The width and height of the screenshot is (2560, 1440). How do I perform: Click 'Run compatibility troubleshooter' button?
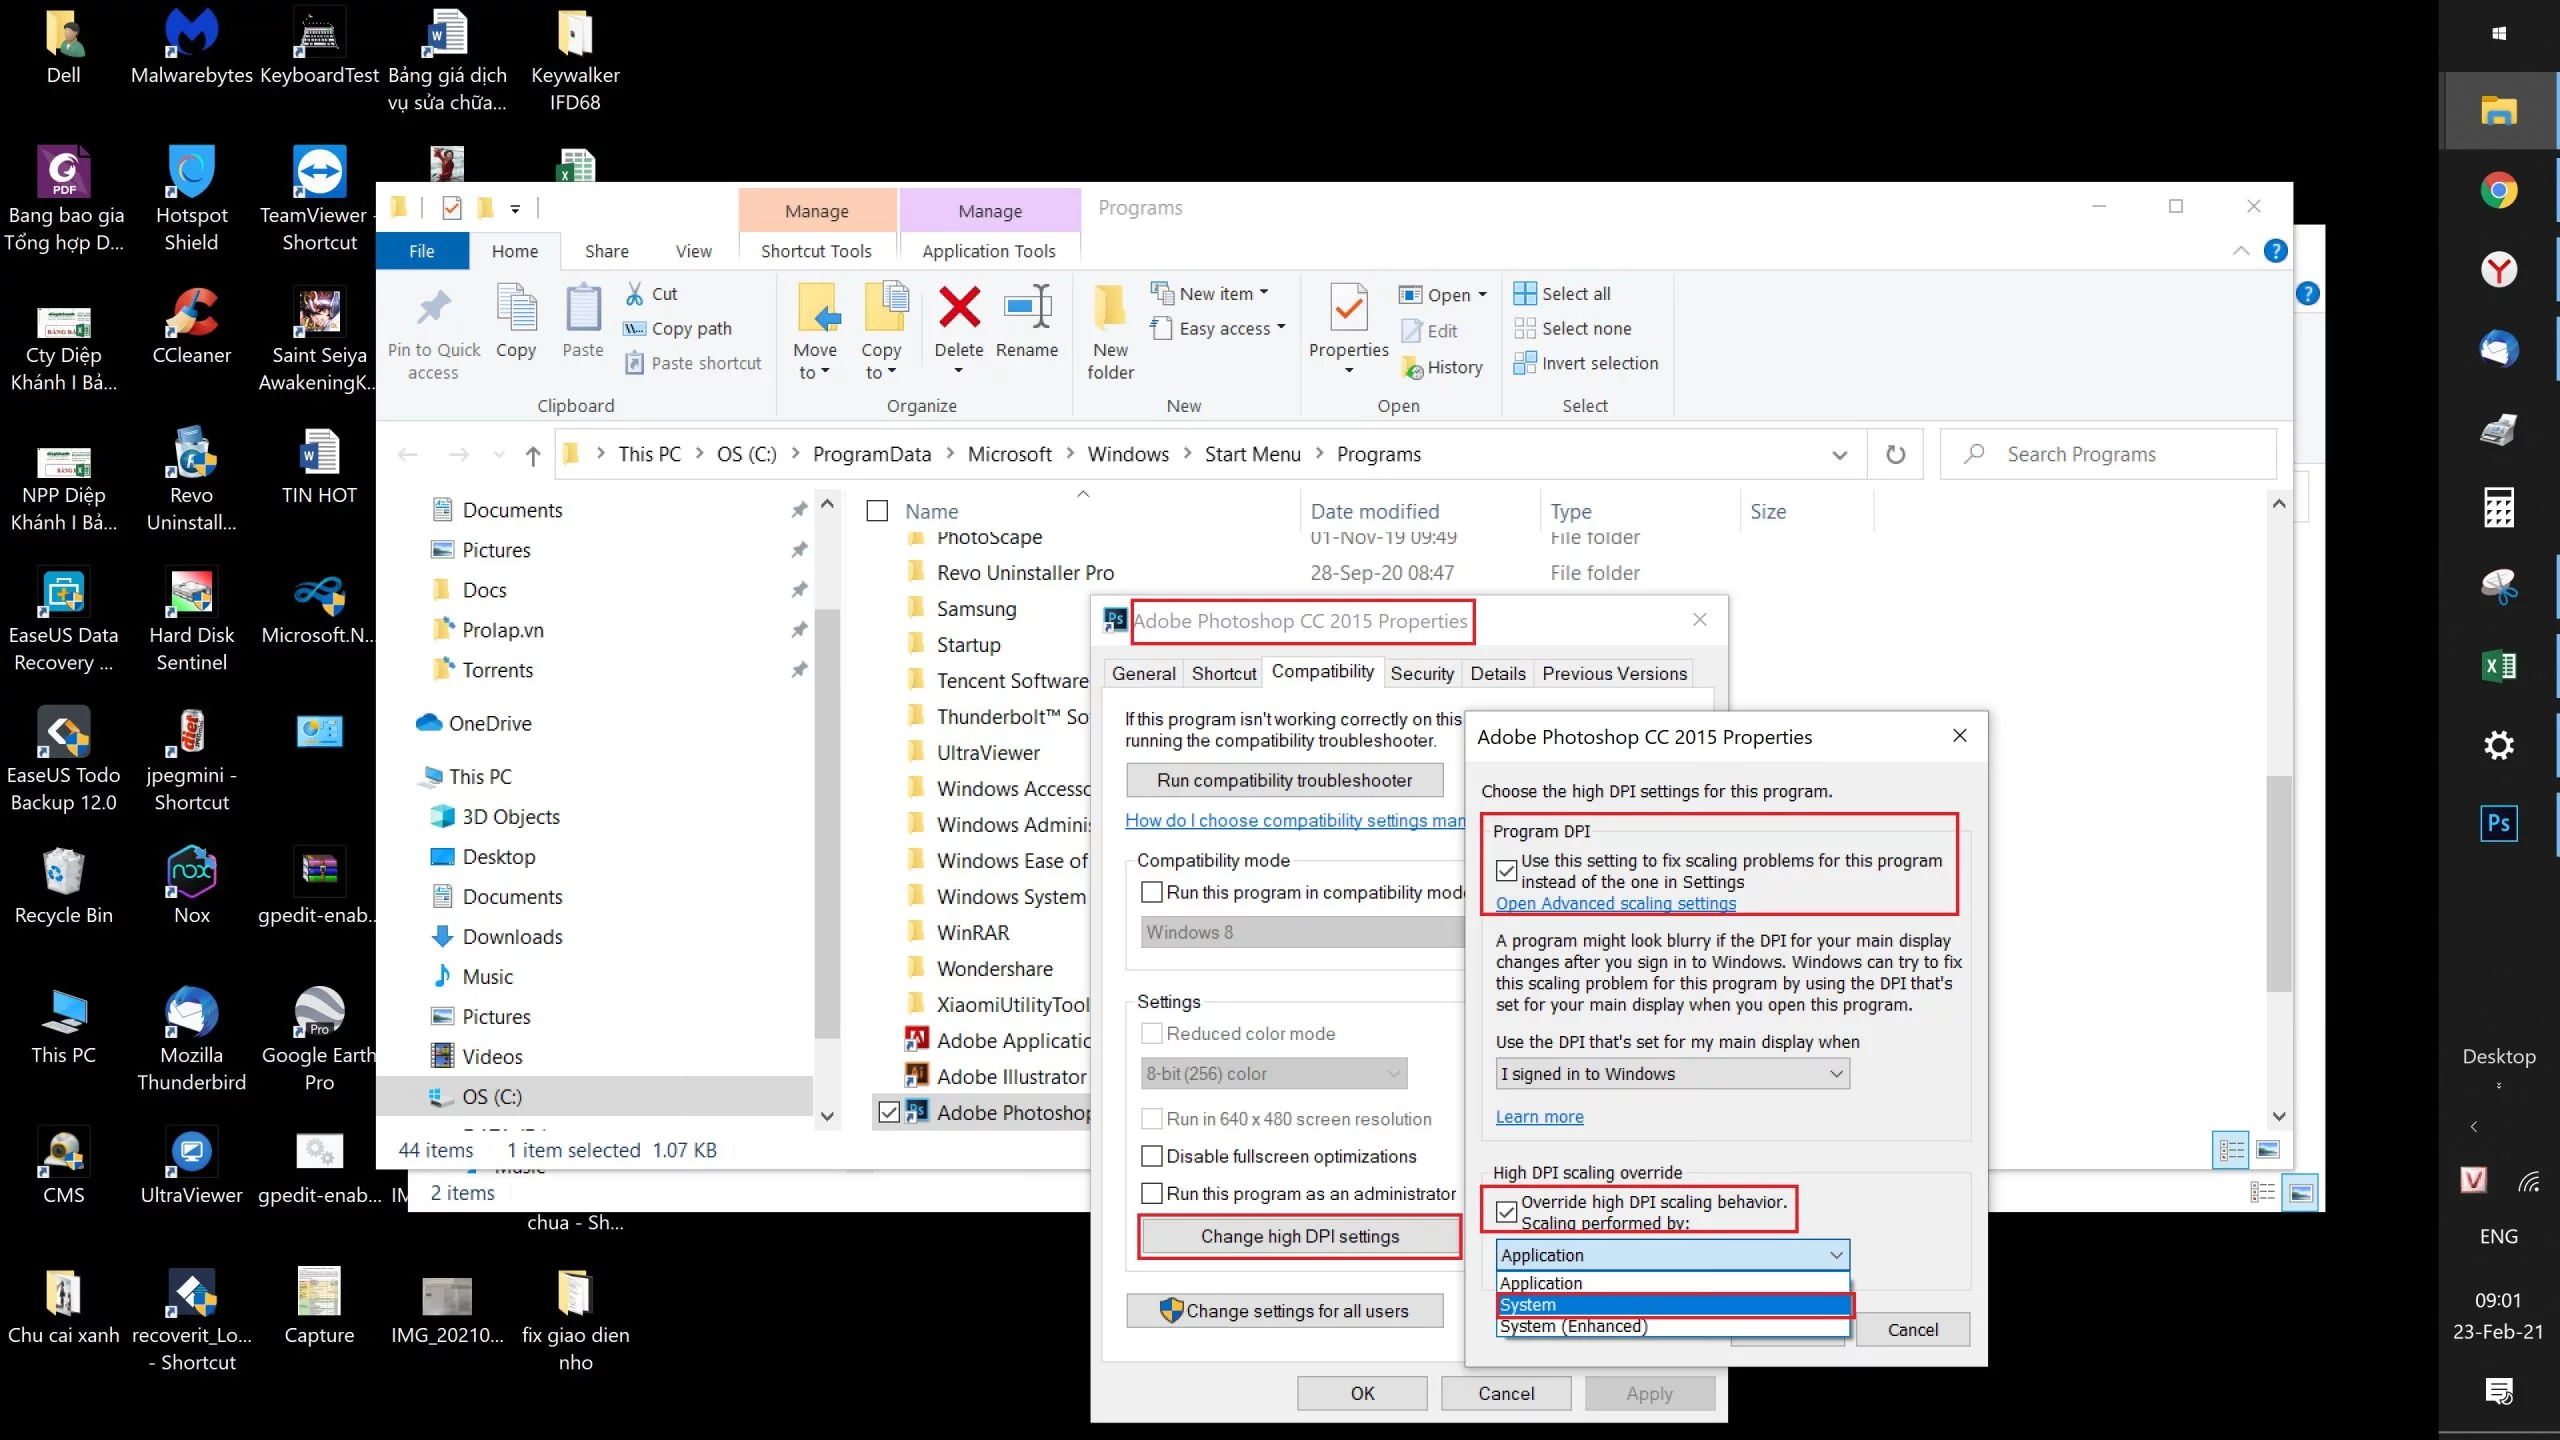coord(1284,780)
